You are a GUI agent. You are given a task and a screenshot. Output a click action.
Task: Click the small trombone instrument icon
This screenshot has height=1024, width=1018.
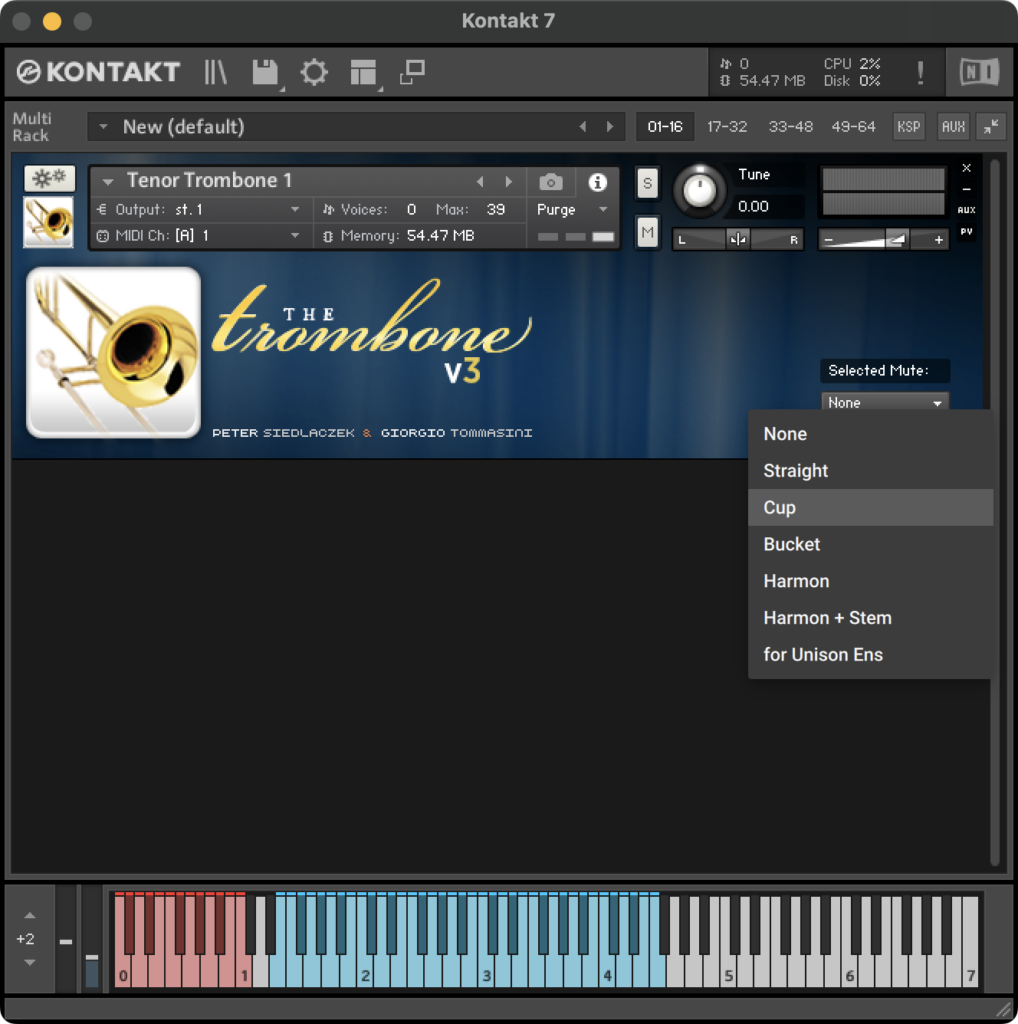click(x=48, y=222)
